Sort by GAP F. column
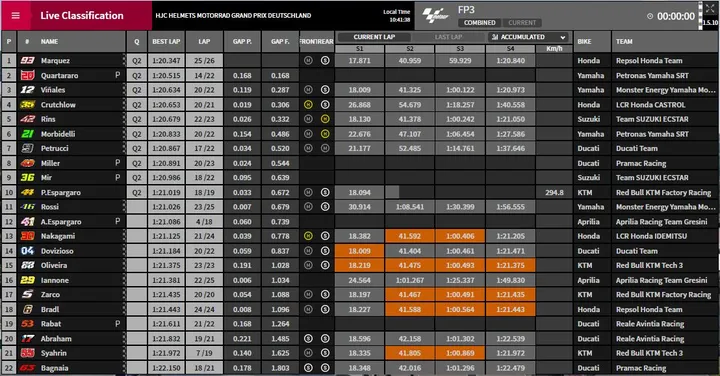Viewport: 720px width, 376px height. coord(280,41)
